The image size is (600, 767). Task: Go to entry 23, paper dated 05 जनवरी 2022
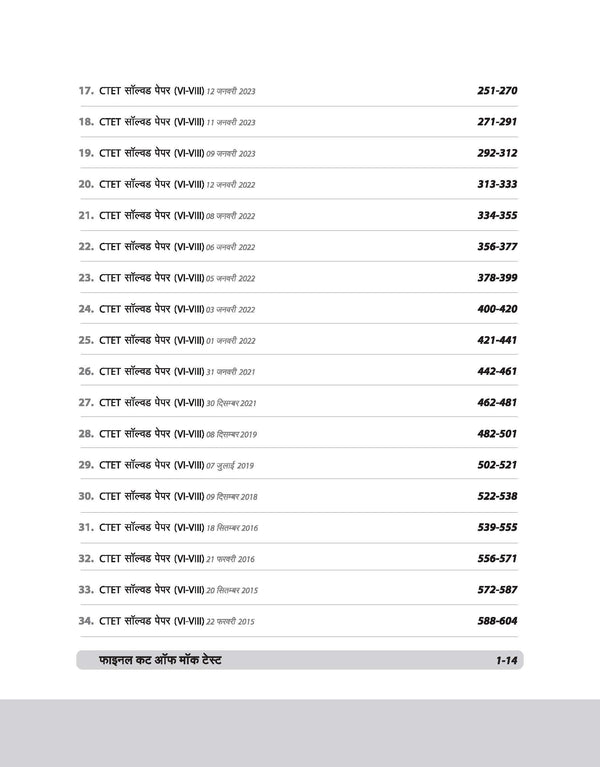pyautogui.click(x=166, y=278)
